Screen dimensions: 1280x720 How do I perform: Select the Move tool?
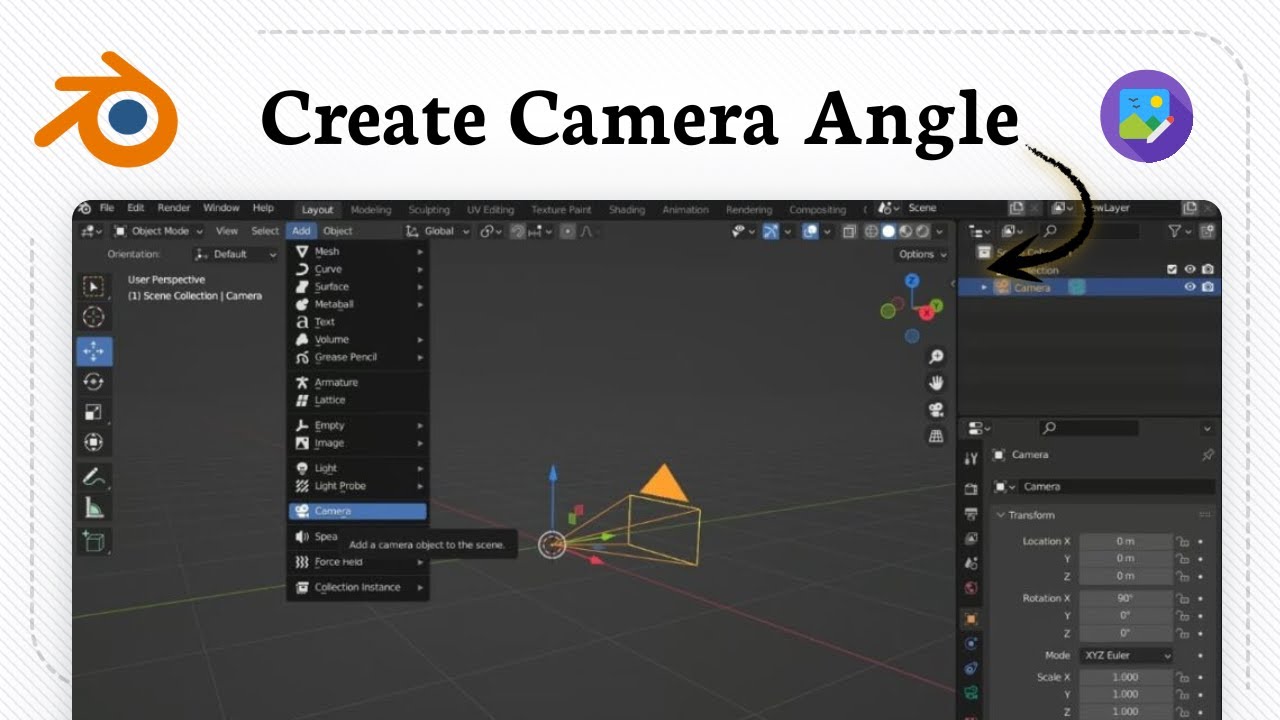(94, 351)
